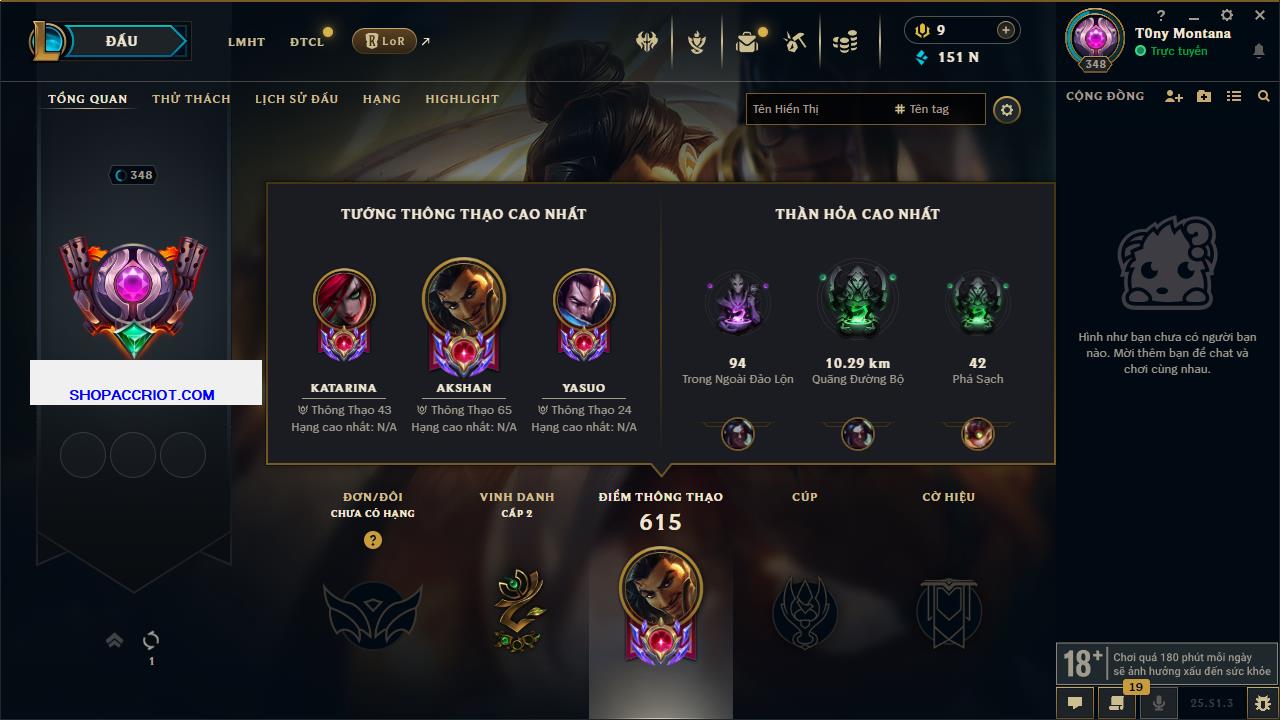
Task: Open the friend list view options
Action: pyautogui.click(x=1234, y=96)
